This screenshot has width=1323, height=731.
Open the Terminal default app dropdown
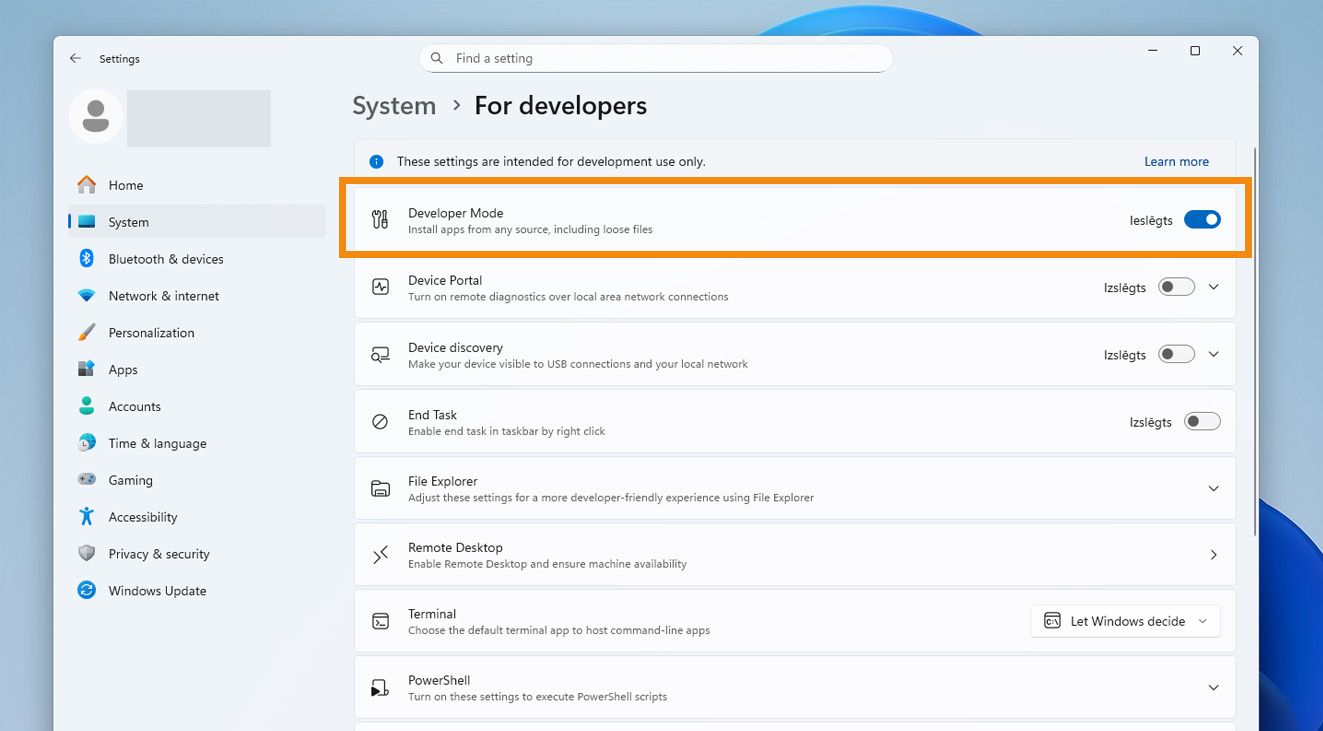pyautogui.click(x=1125, y=621)
